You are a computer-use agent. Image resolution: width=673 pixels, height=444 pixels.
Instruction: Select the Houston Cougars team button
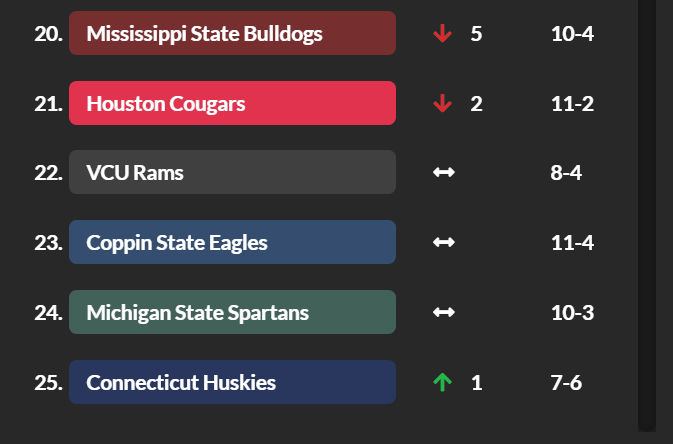pyautogui.click(x=232, y=104)
